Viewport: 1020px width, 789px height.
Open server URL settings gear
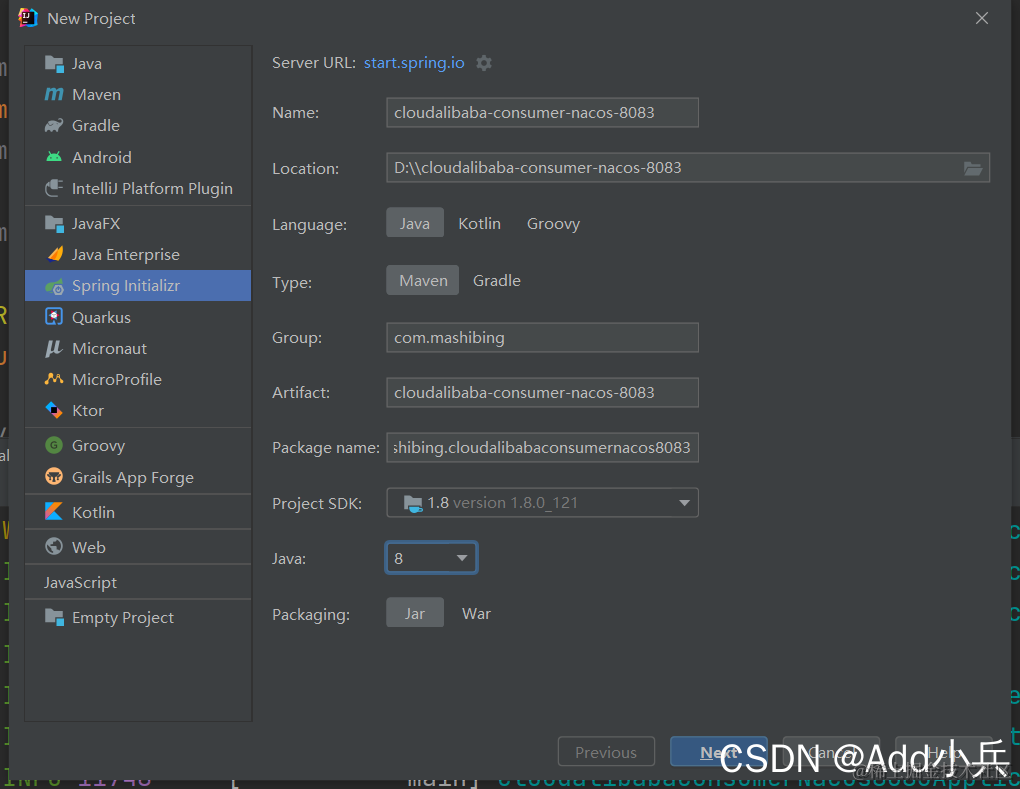tap(483, 63)
